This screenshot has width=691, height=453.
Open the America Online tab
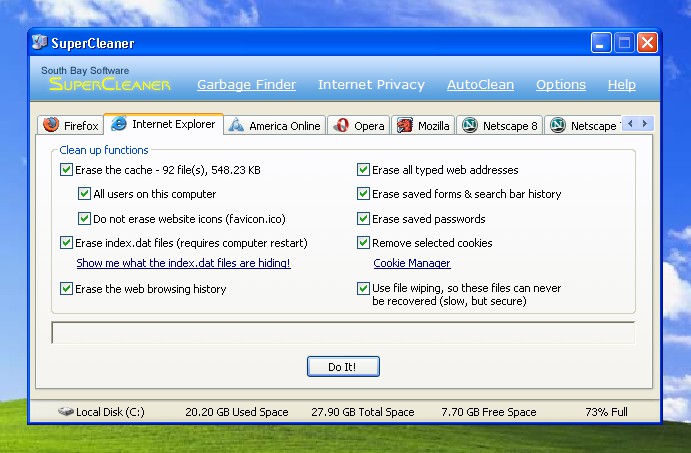click(275, 126)
